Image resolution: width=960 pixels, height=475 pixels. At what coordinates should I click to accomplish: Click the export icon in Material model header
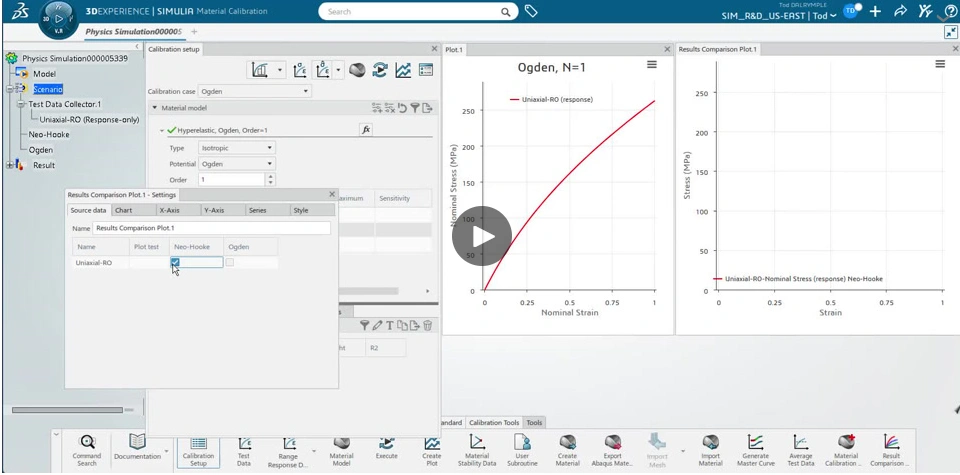(427, 108)
